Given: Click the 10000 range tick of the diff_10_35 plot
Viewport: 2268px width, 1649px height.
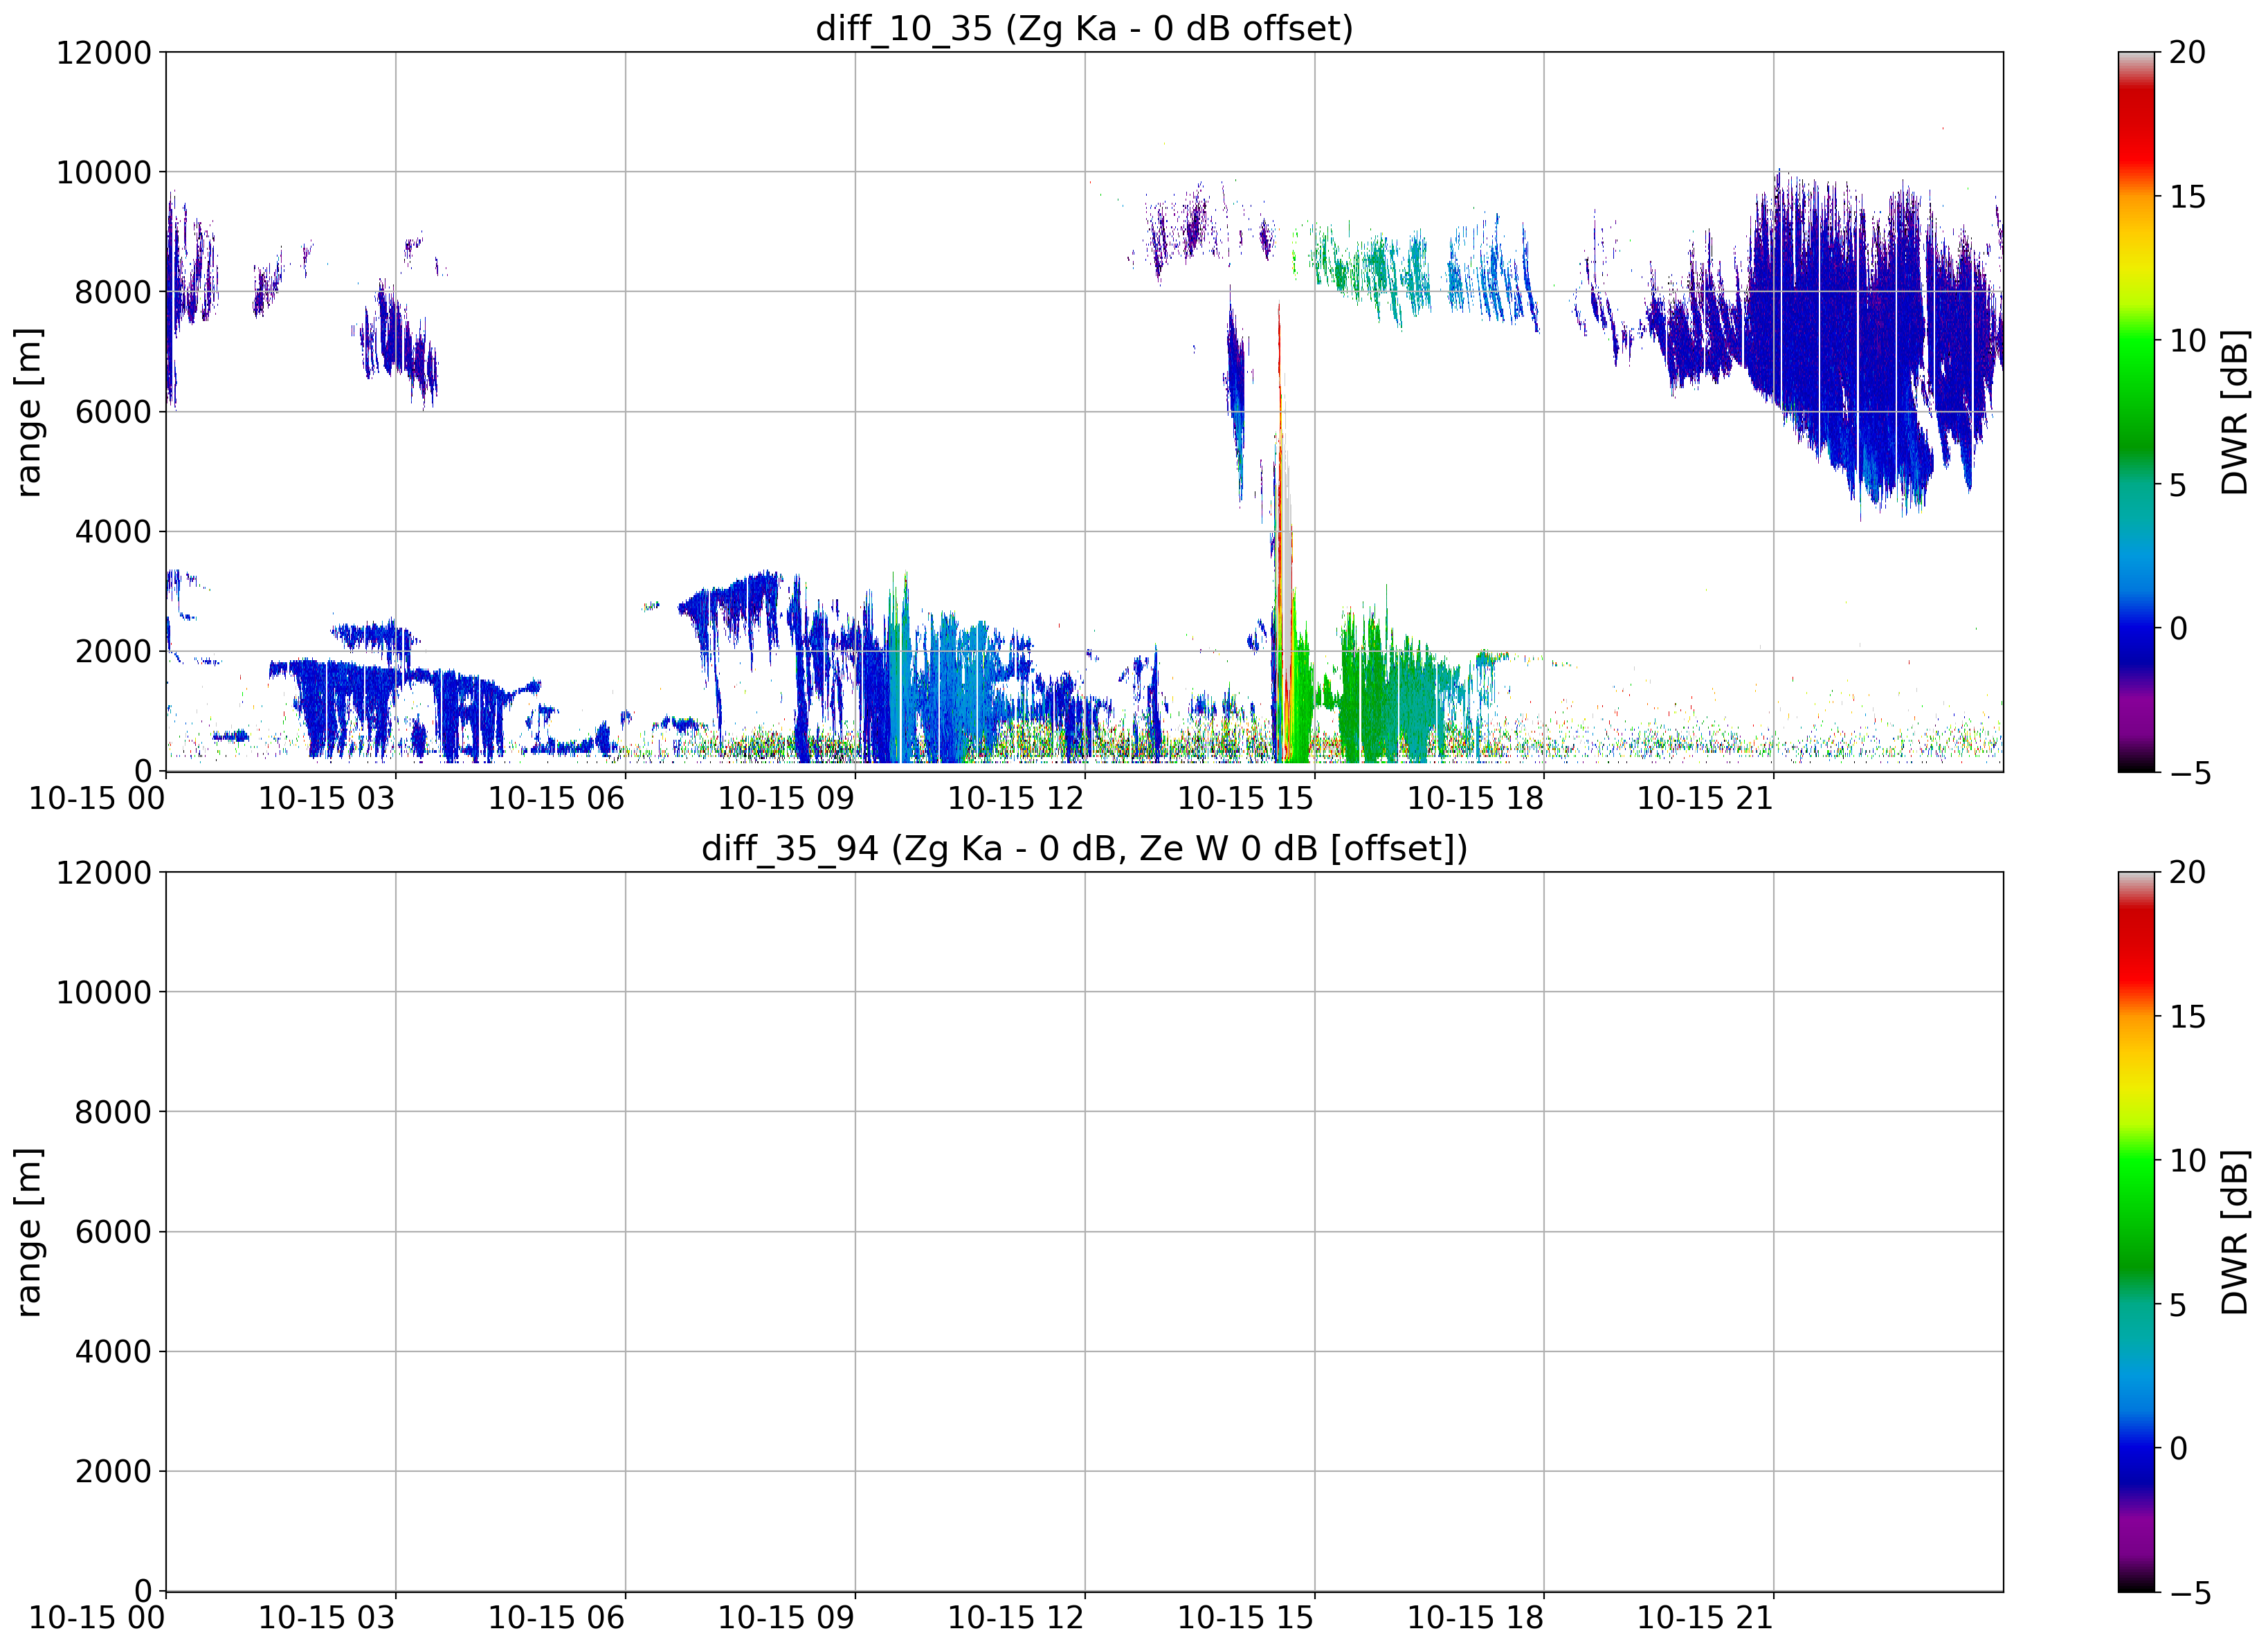Looking at the screenshot, I should (x=103, y=172).
